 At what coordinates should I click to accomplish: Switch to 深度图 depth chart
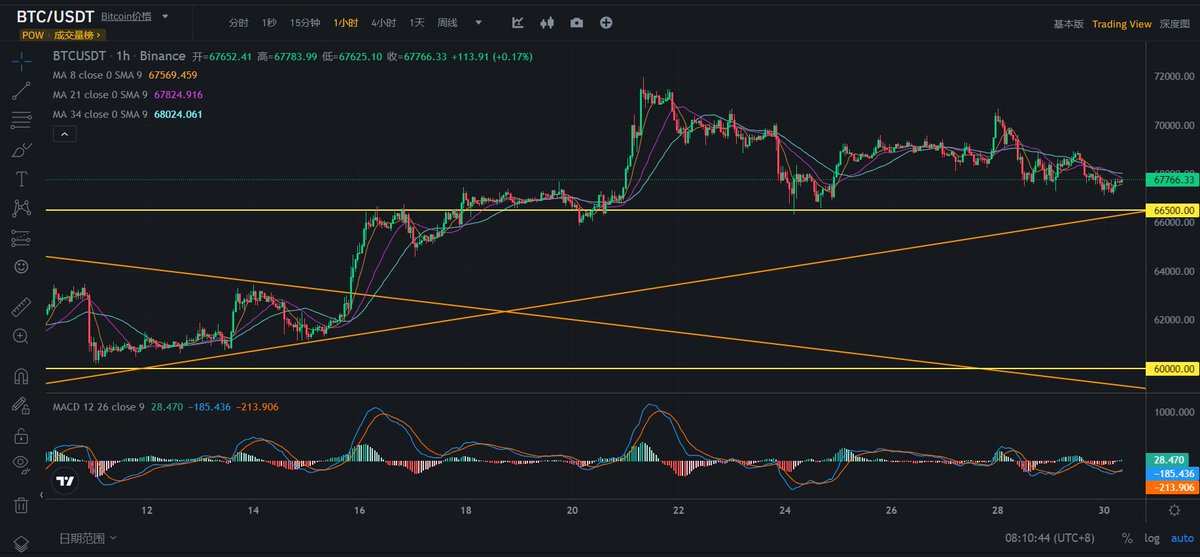(x=1174, y=24)
